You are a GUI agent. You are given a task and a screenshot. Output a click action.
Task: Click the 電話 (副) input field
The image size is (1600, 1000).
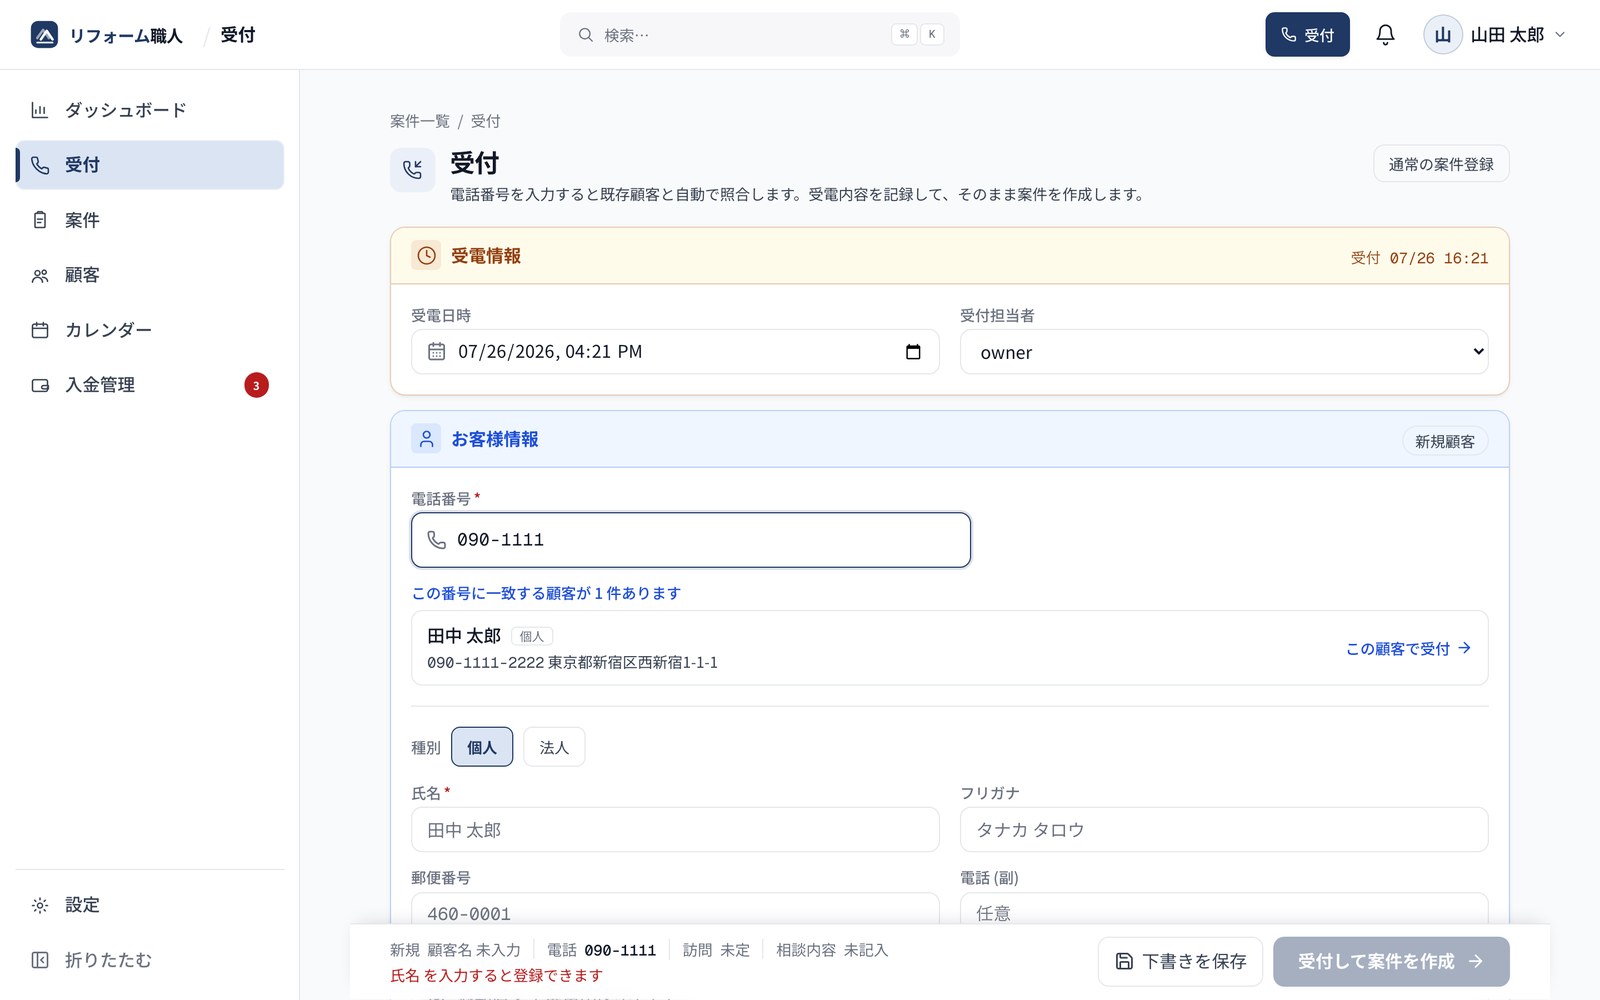(x=1224, y=910)
